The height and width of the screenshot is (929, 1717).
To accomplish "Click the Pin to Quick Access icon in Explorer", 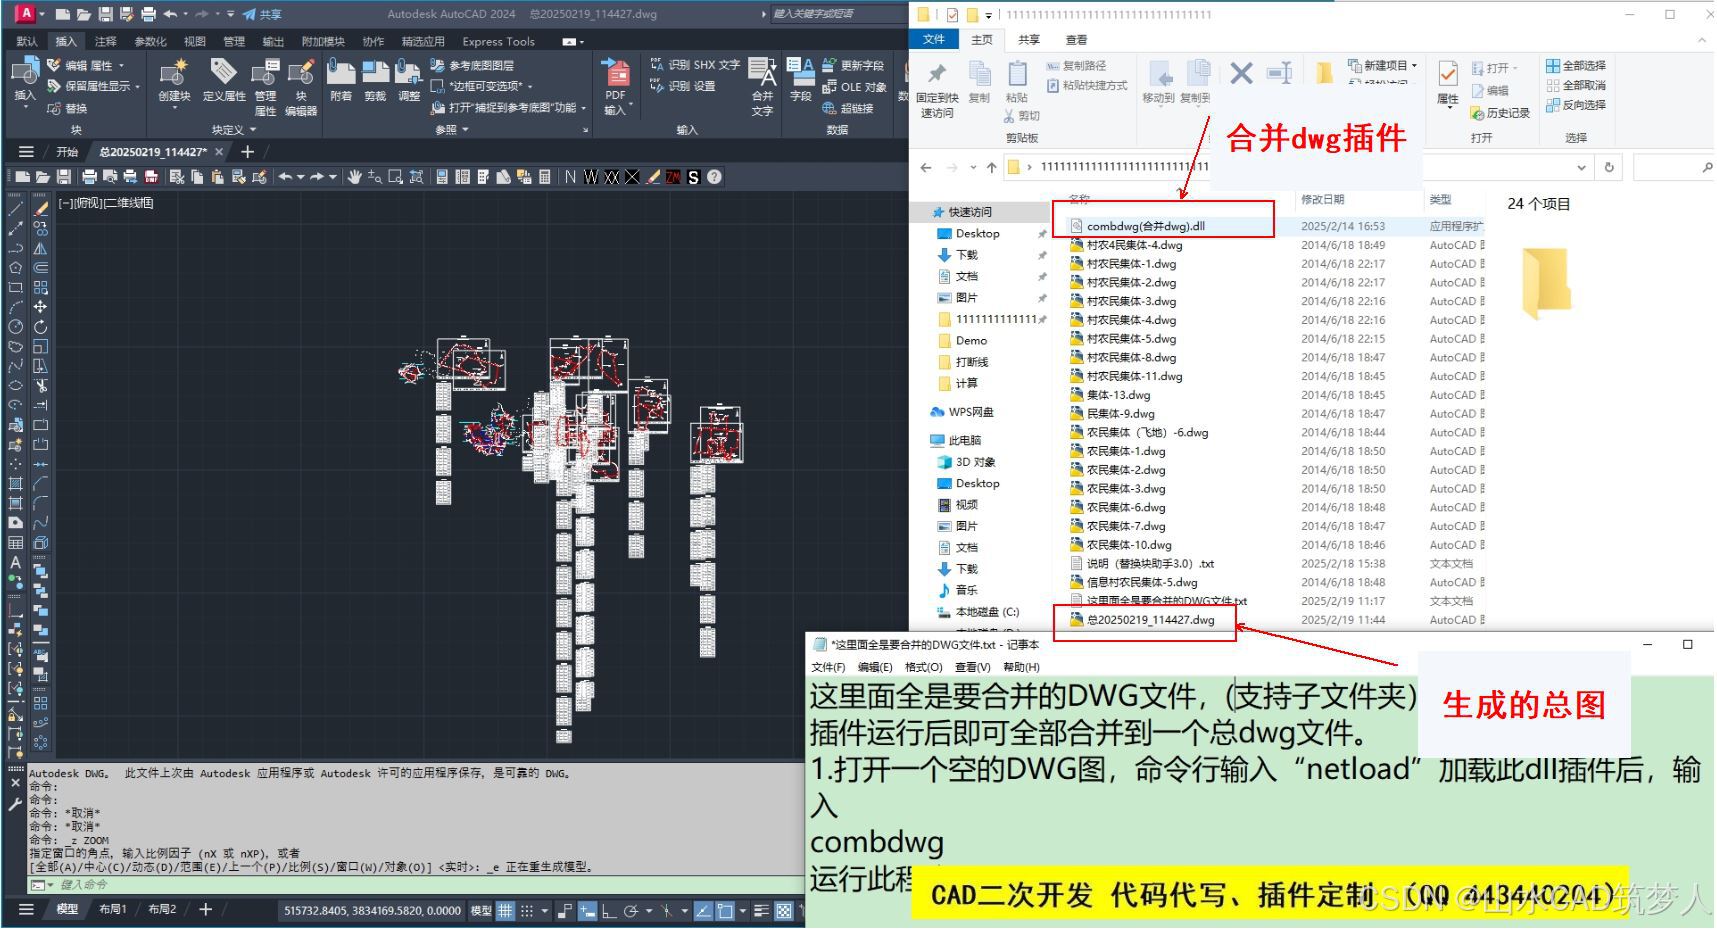I will pos(937,75).
